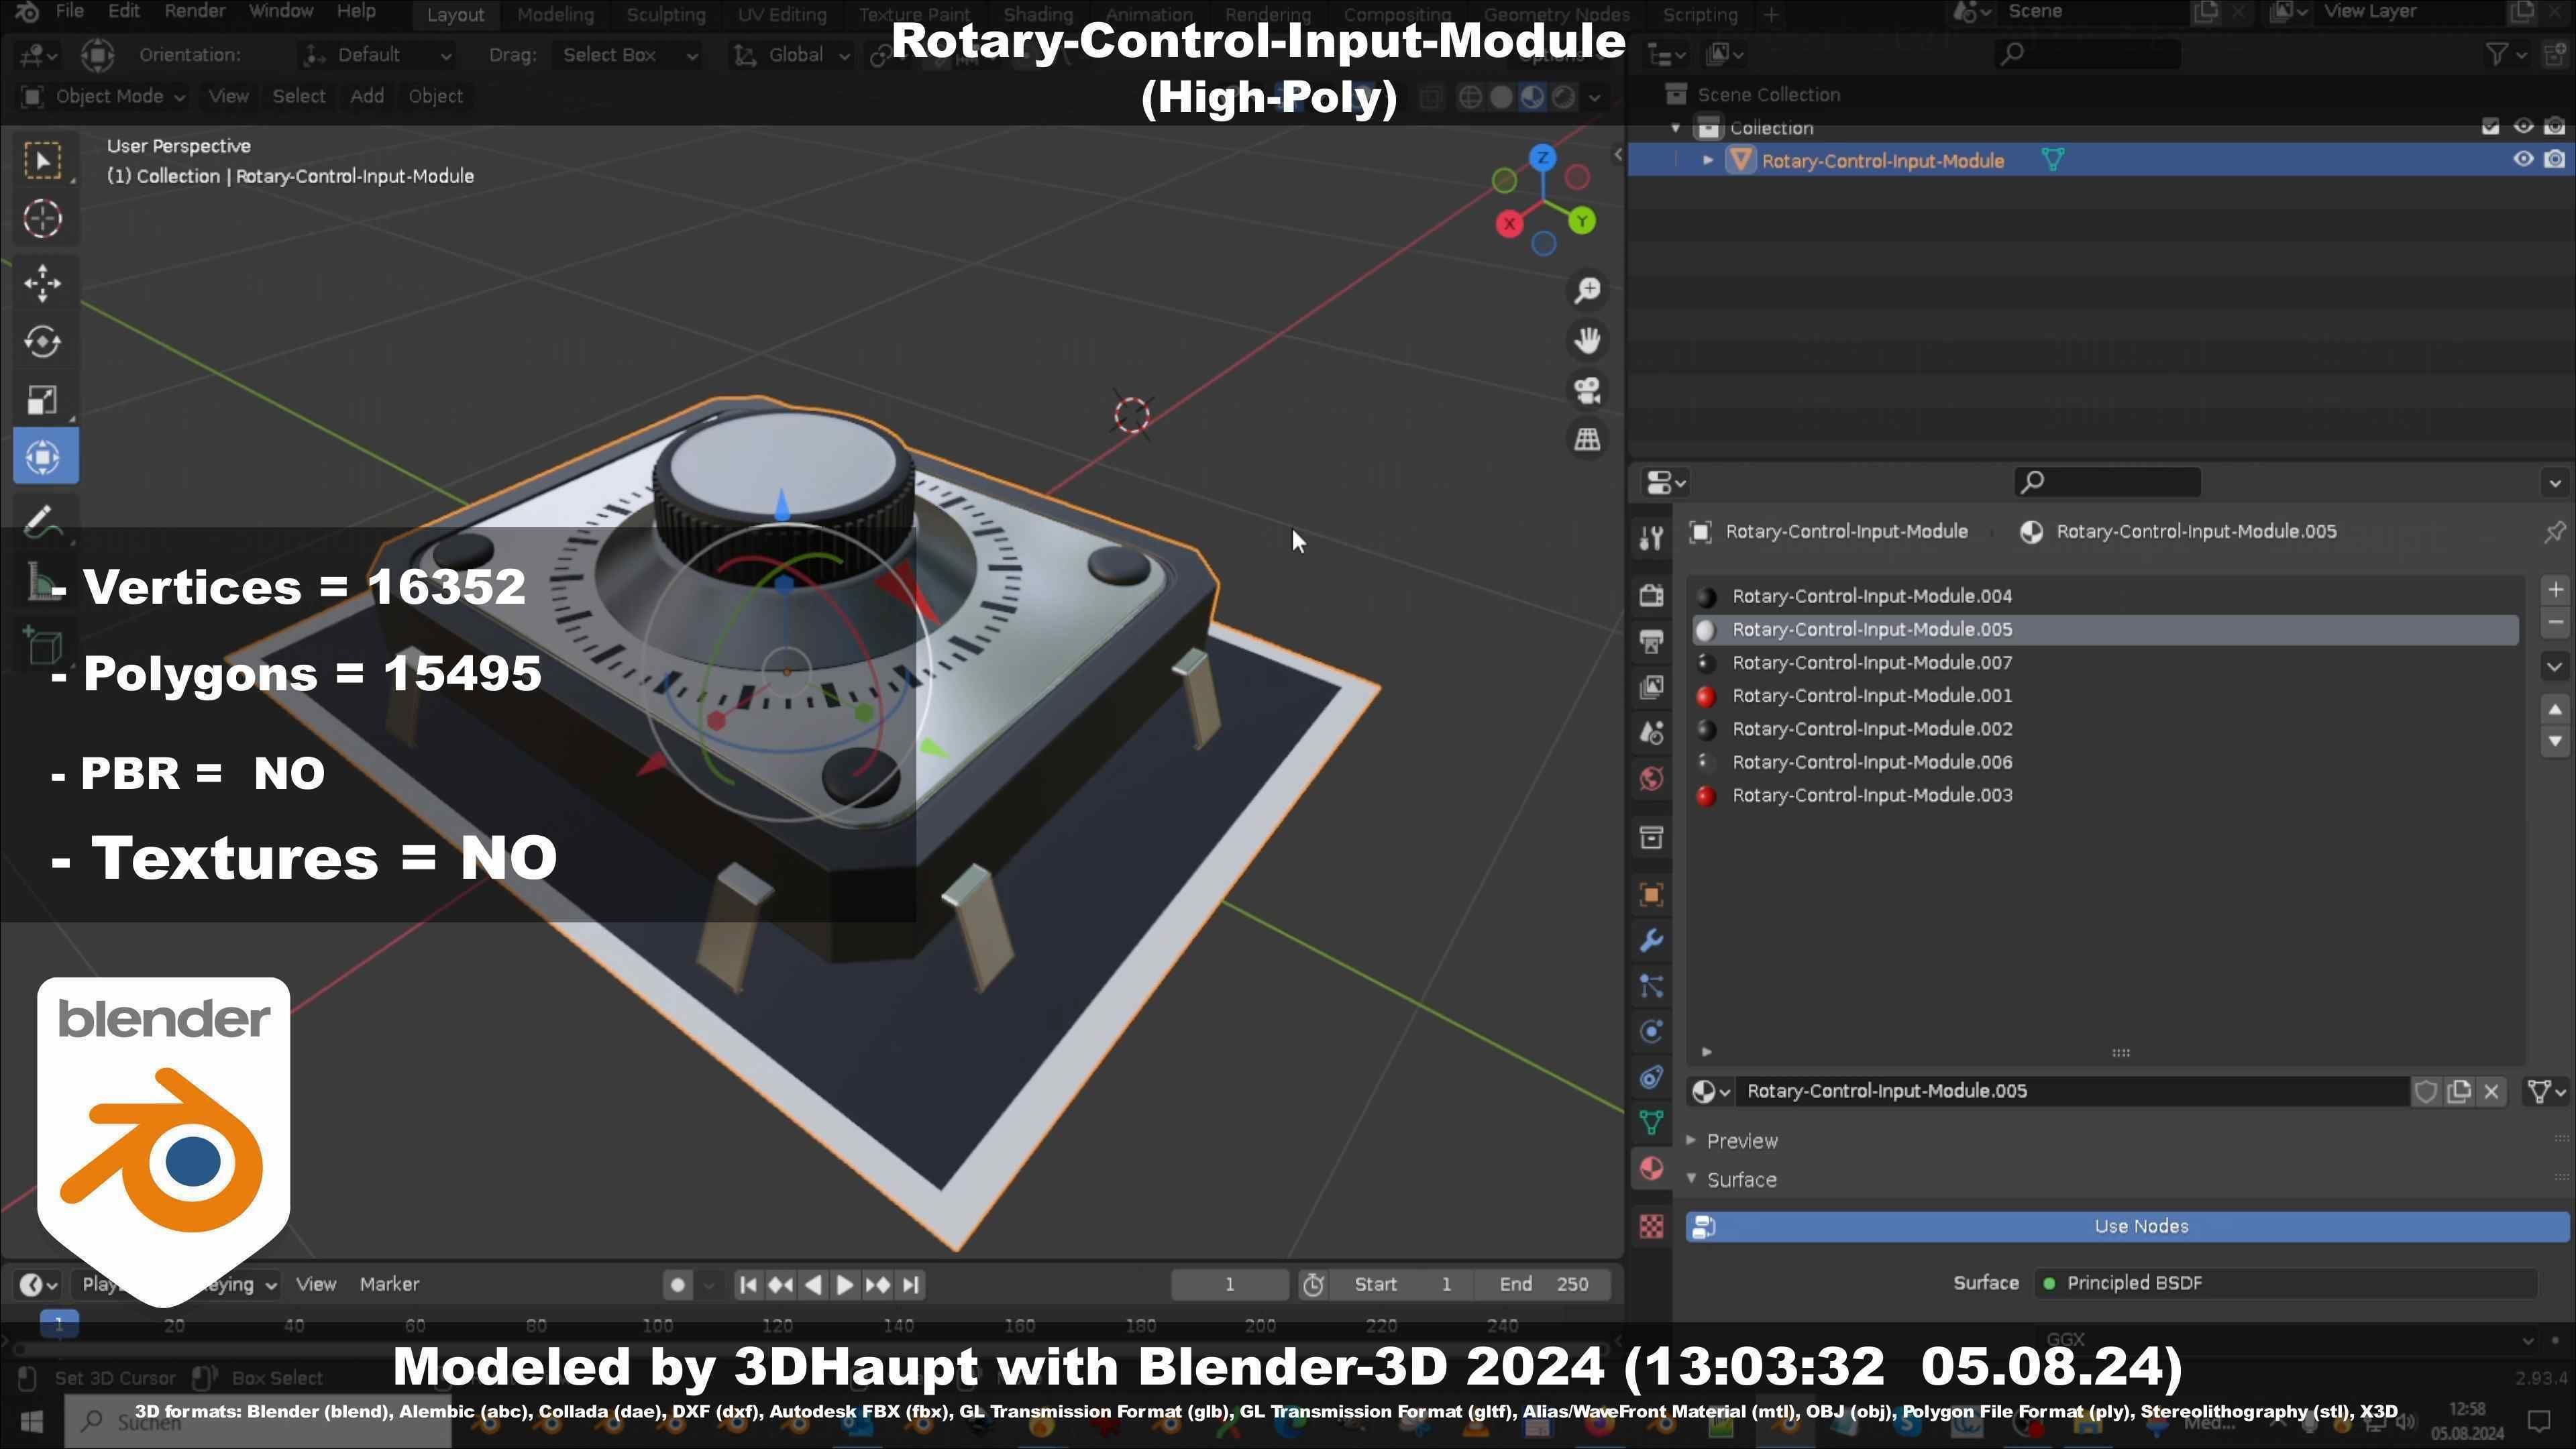Open the Edit menu
Viewport: 2576px width, 1449px height.
(123, 12)
